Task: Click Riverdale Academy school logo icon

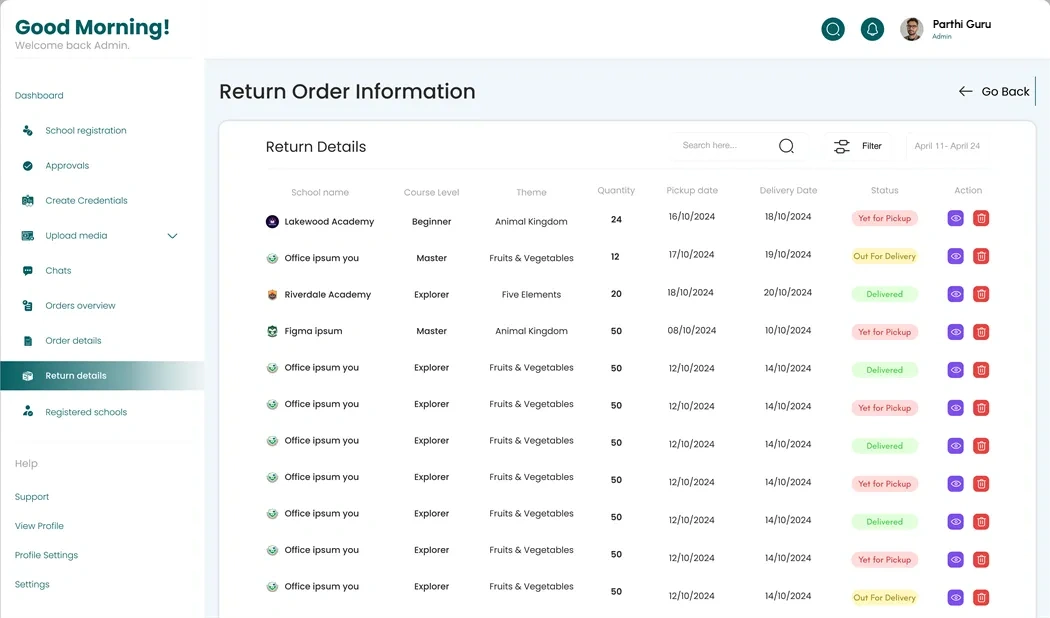Action: [x=272, y=295]
